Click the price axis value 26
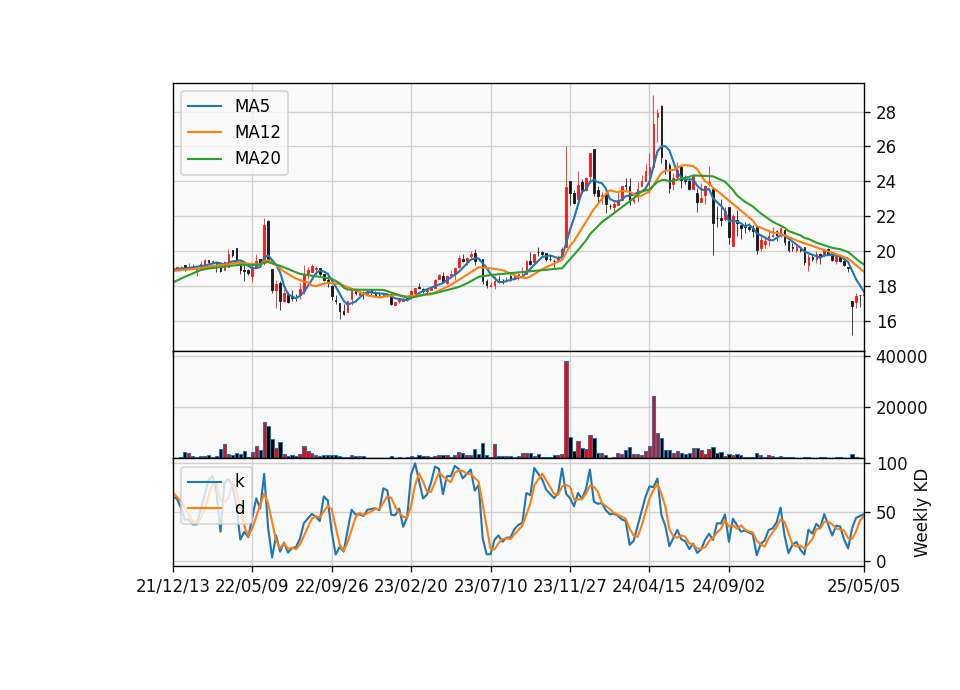The width and height of the screenshot is (960, 690). point(886,148)
